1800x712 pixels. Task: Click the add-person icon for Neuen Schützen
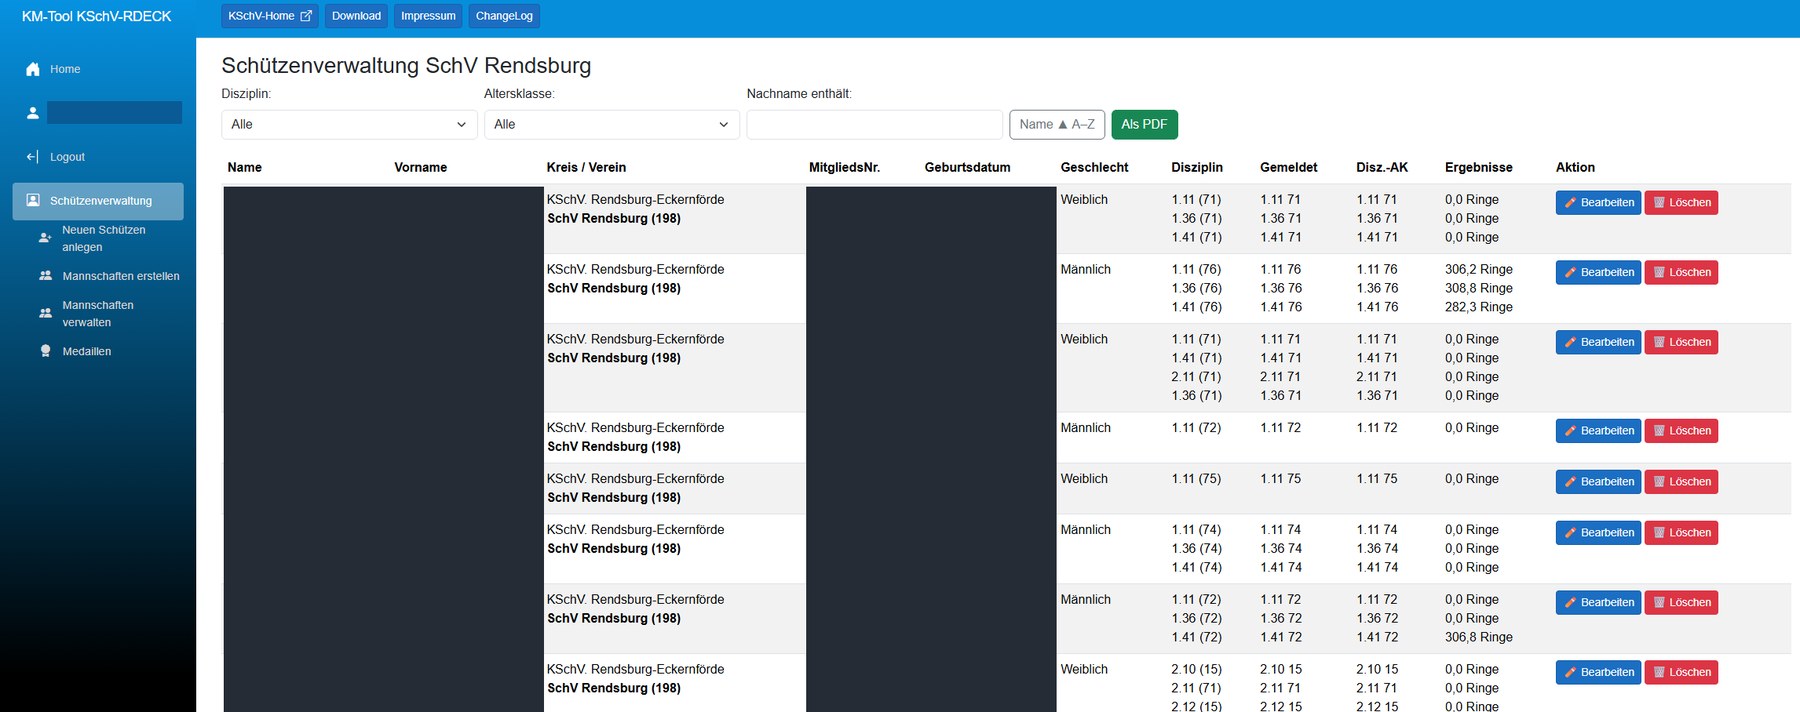pyautogui.click(x=45, y=238)
